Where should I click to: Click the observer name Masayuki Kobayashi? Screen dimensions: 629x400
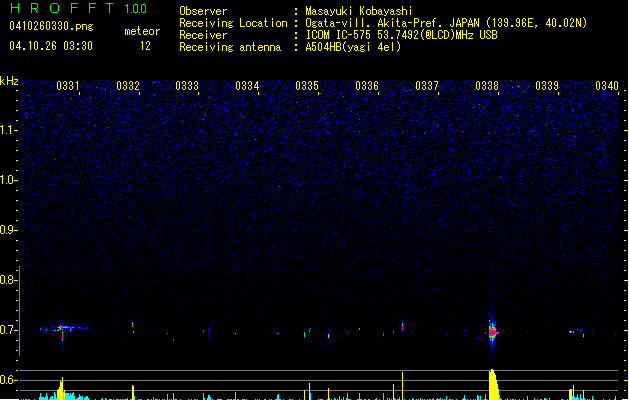[x=356, y=11]
